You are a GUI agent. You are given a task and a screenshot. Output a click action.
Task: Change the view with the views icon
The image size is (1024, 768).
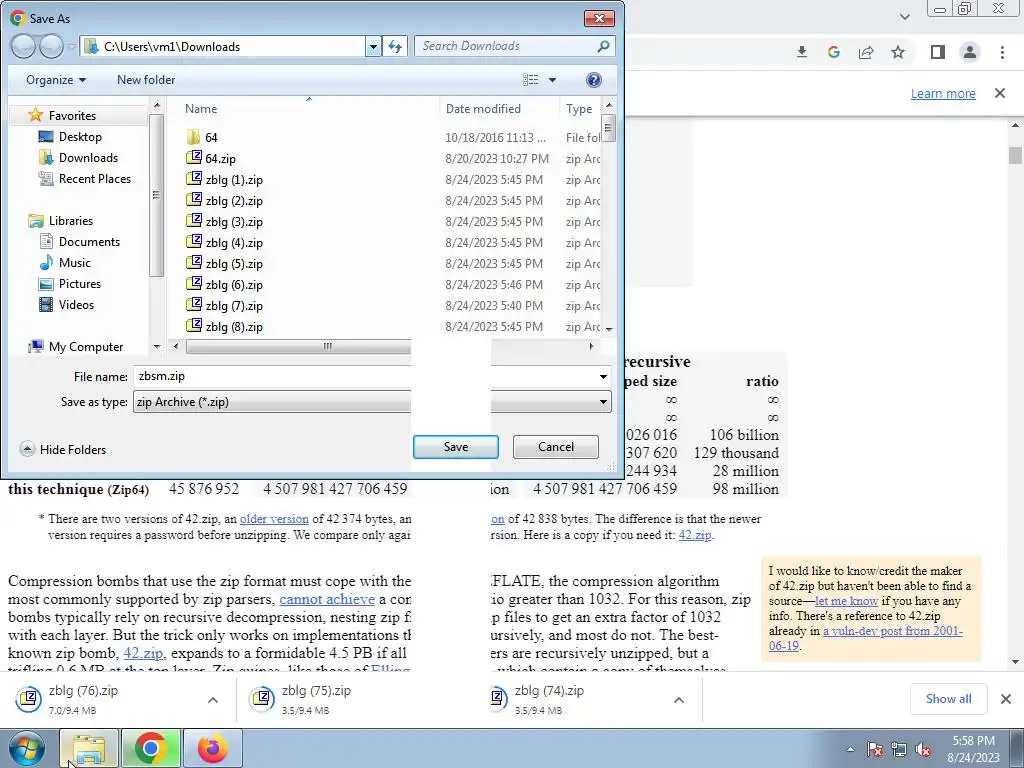531,80
